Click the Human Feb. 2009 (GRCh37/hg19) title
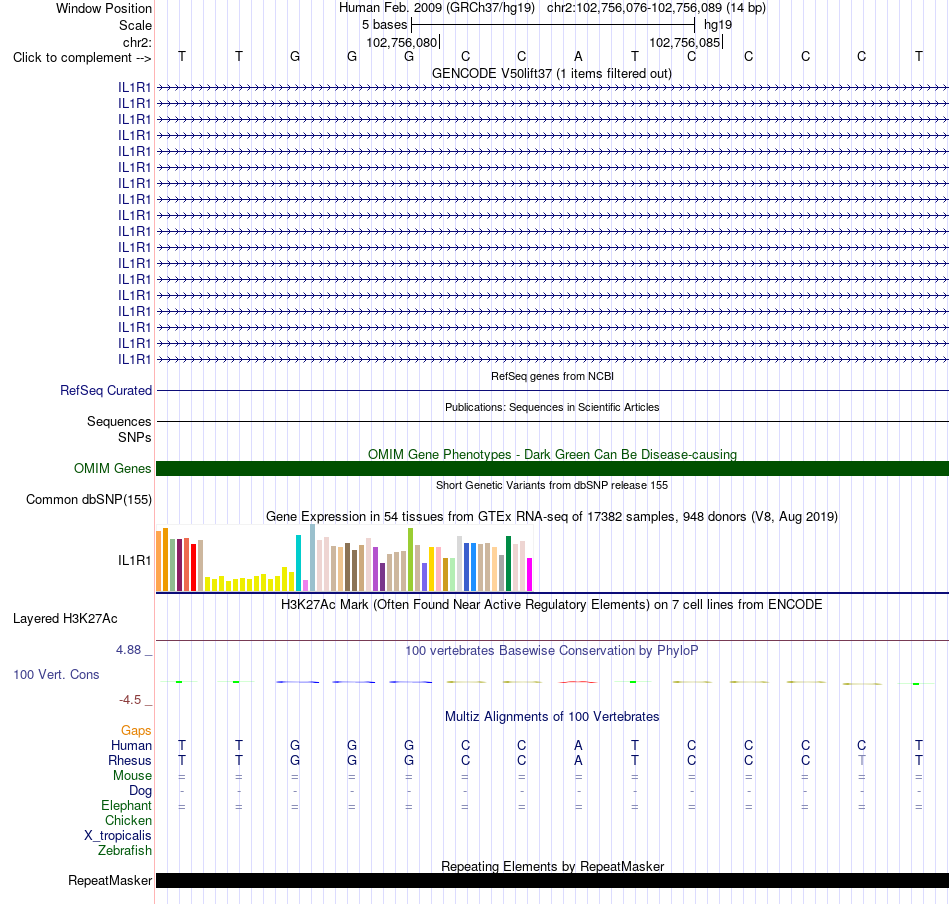 pyautogui.click(x=437, y=8)
